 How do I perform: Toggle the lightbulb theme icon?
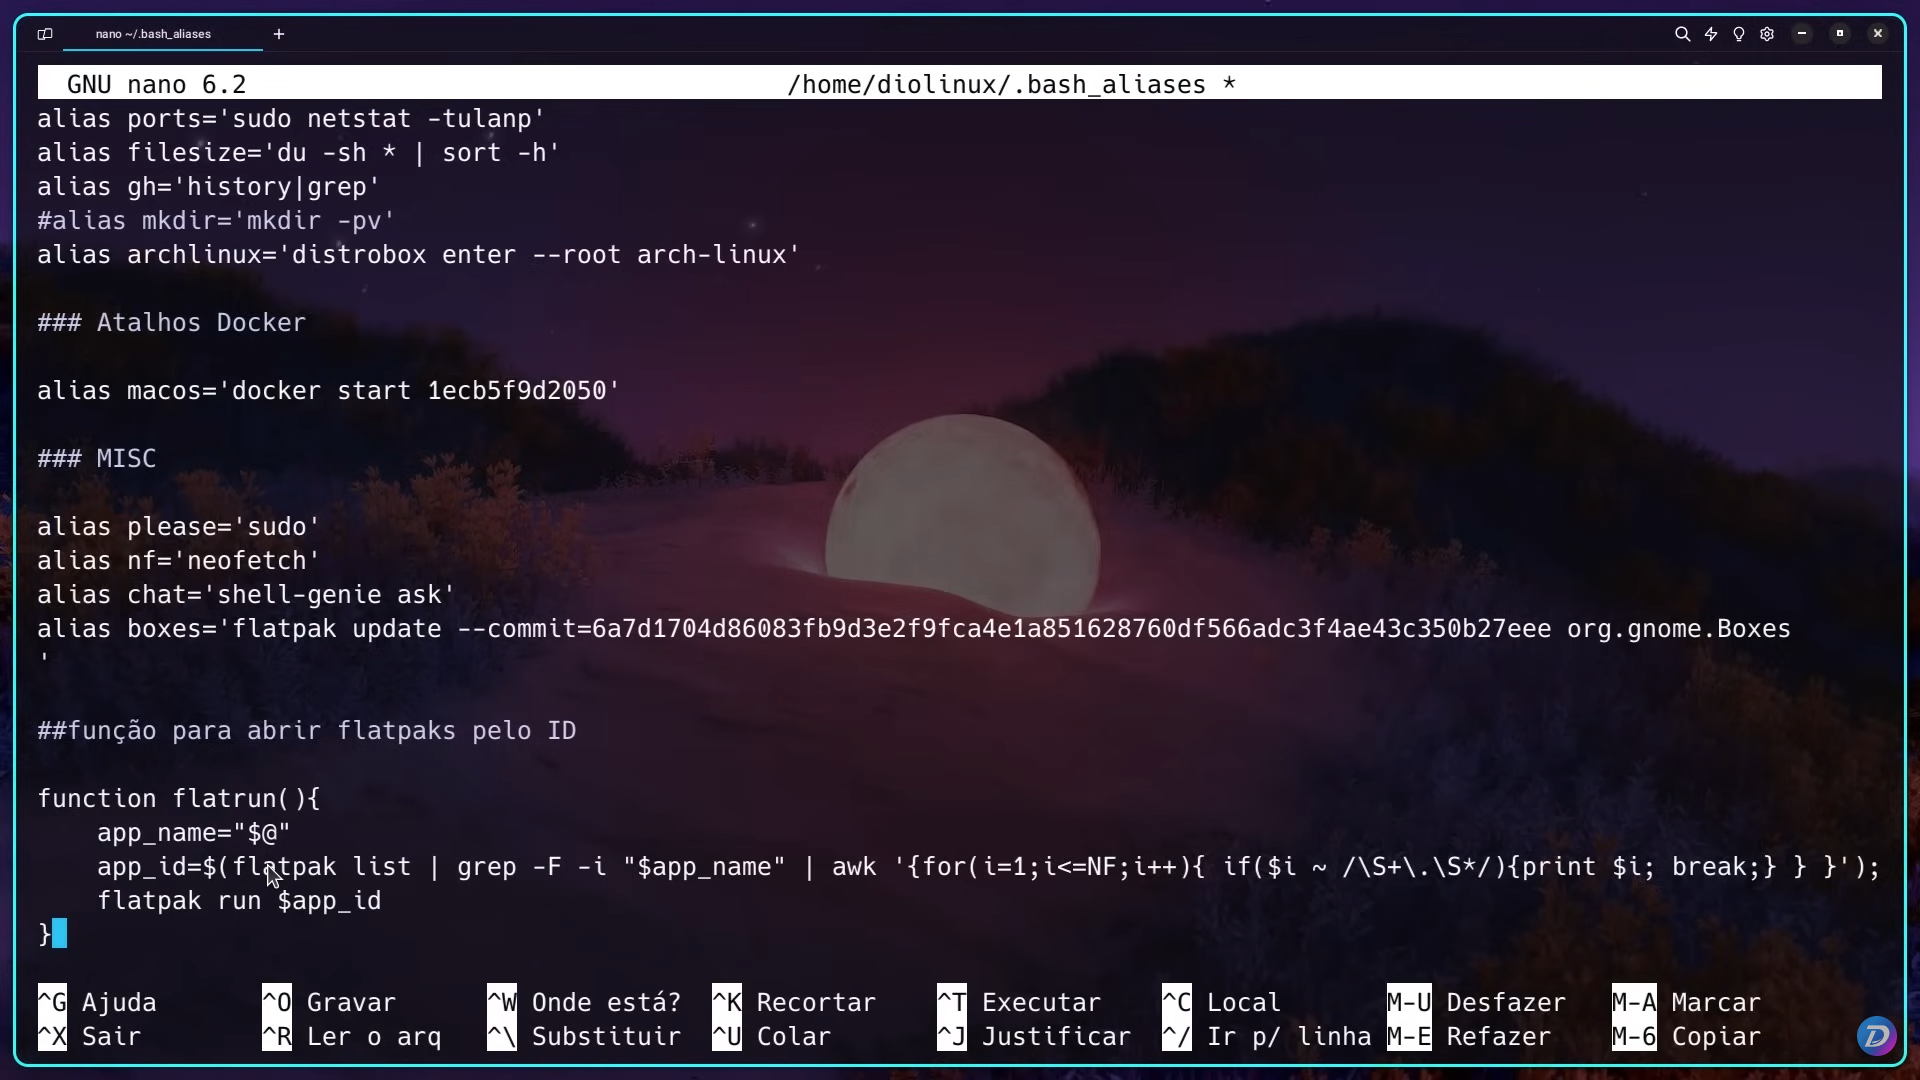point(1739,33)
